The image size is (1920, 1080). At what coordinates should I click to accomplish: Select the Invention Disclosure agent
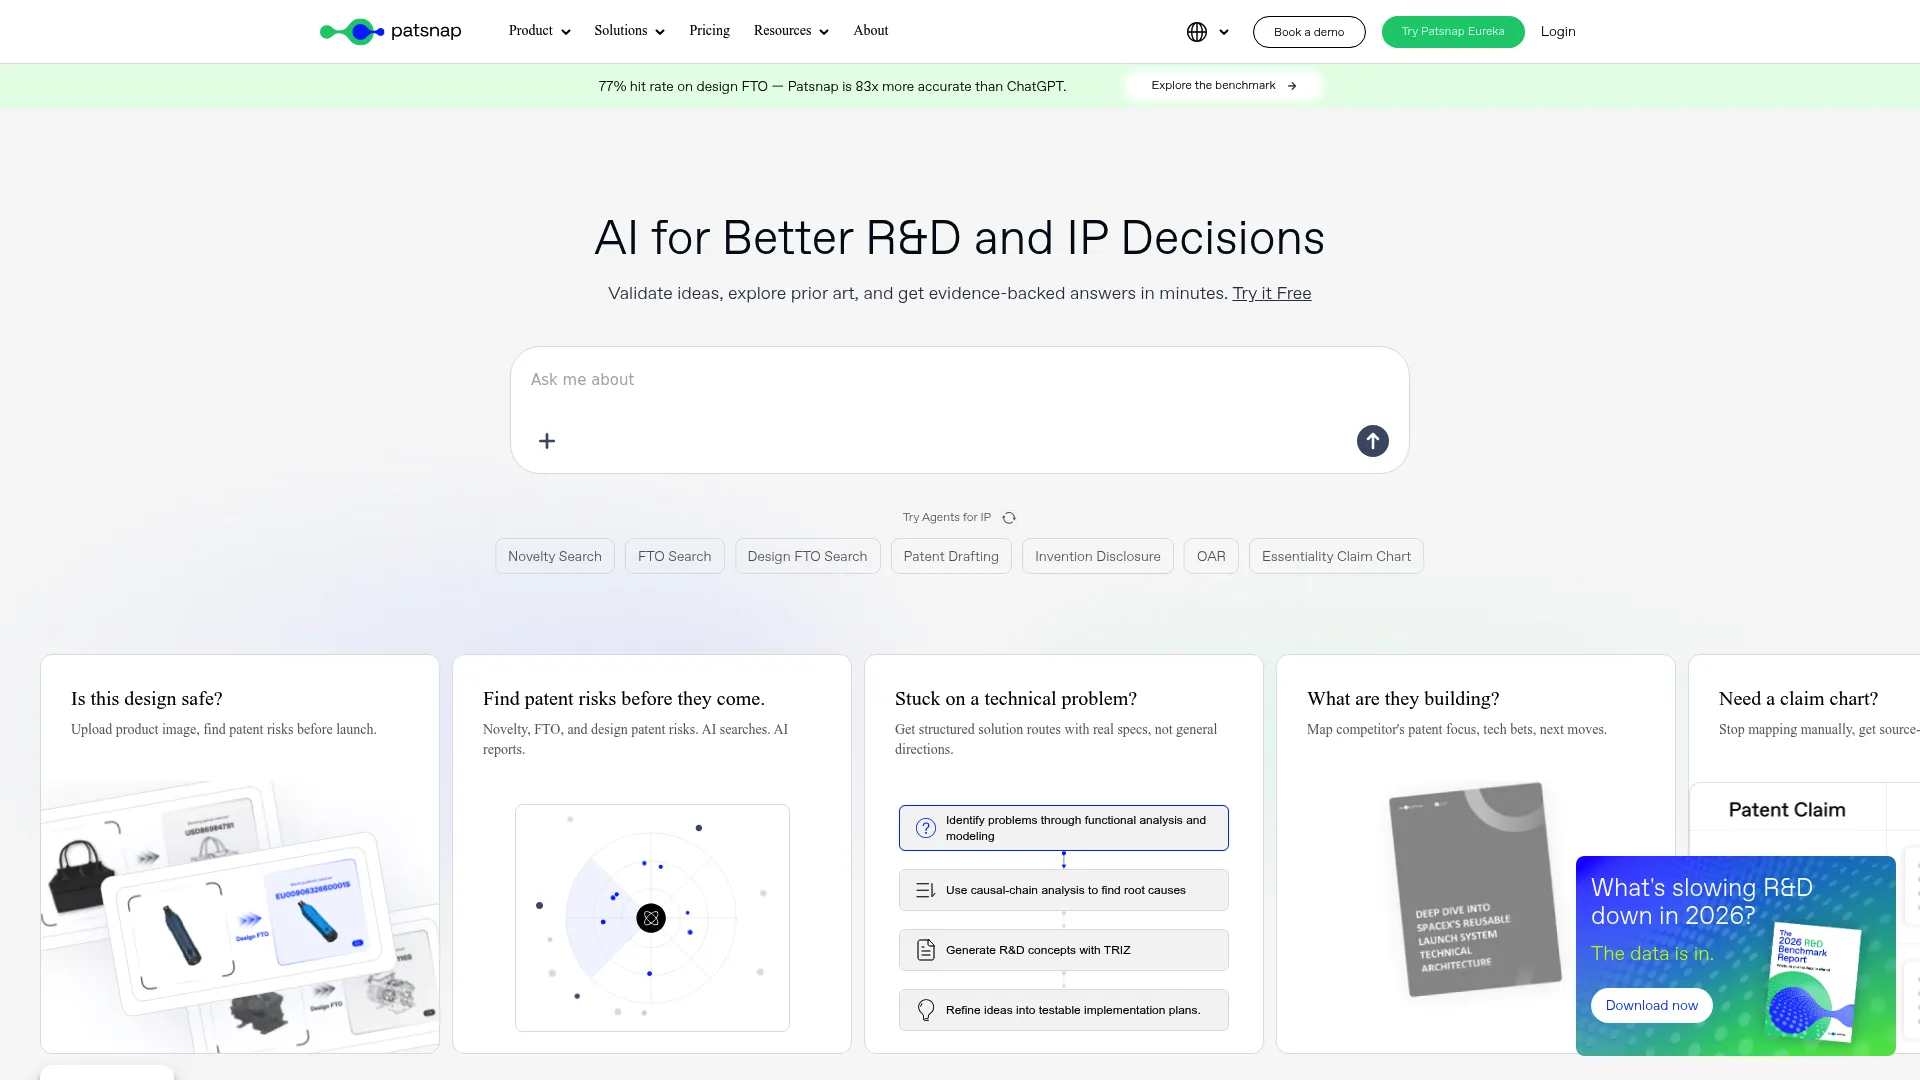click(1098, 556)
